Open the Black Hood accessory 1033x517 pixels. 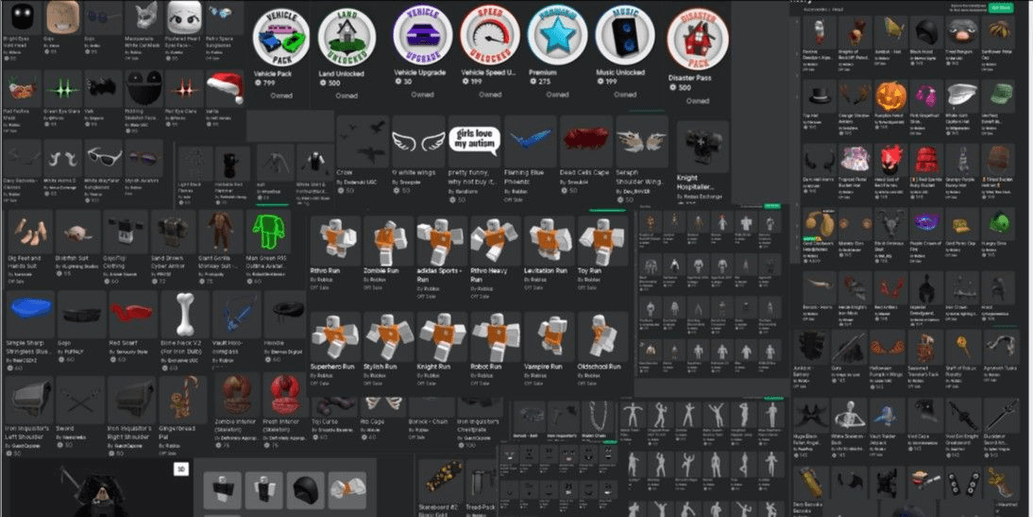tap(926, 32)
